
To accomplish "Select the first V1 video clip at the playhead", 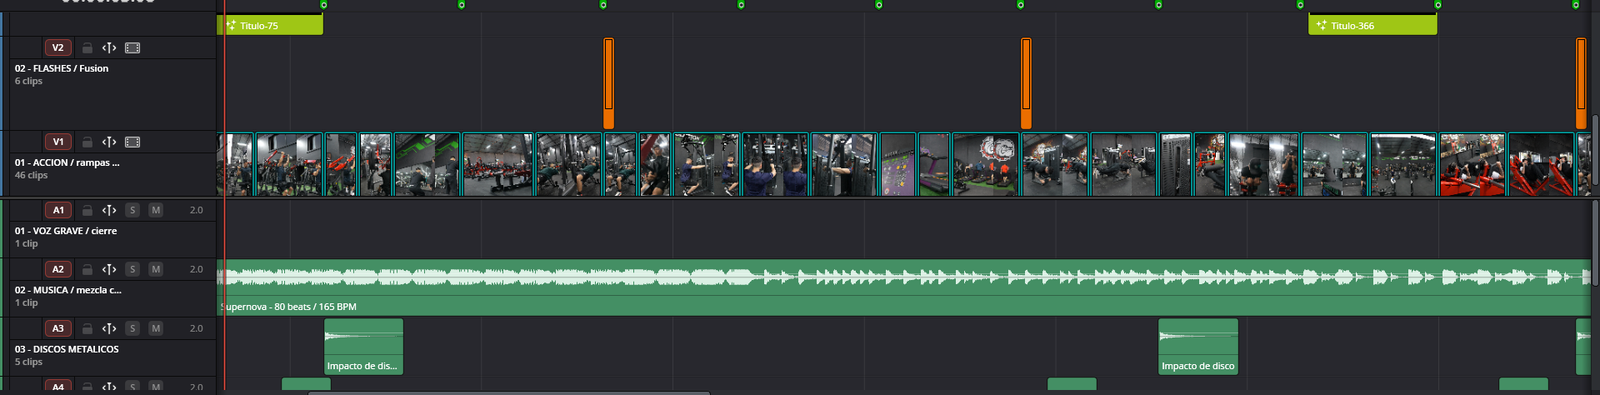I will pyautogui.click(x=236, y=164).
